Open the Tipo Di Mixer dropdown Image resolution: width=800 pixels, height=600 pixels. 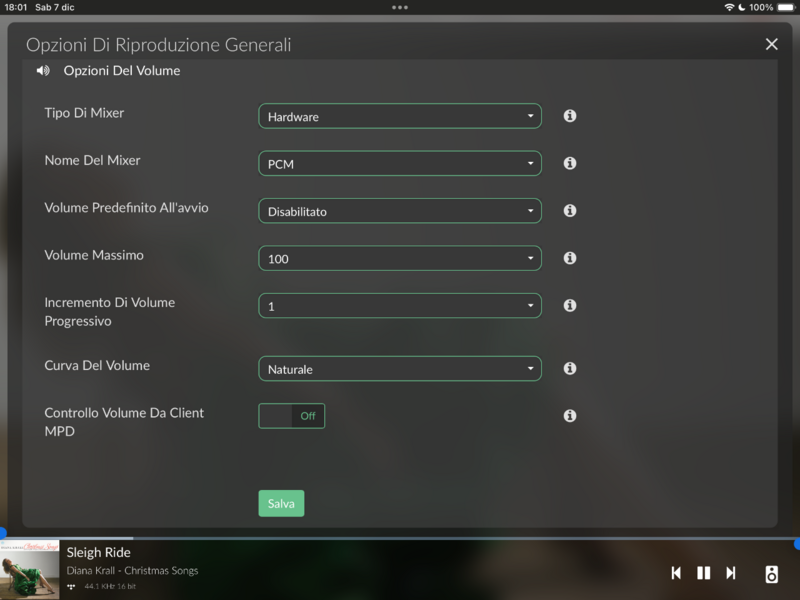[399, 116]
